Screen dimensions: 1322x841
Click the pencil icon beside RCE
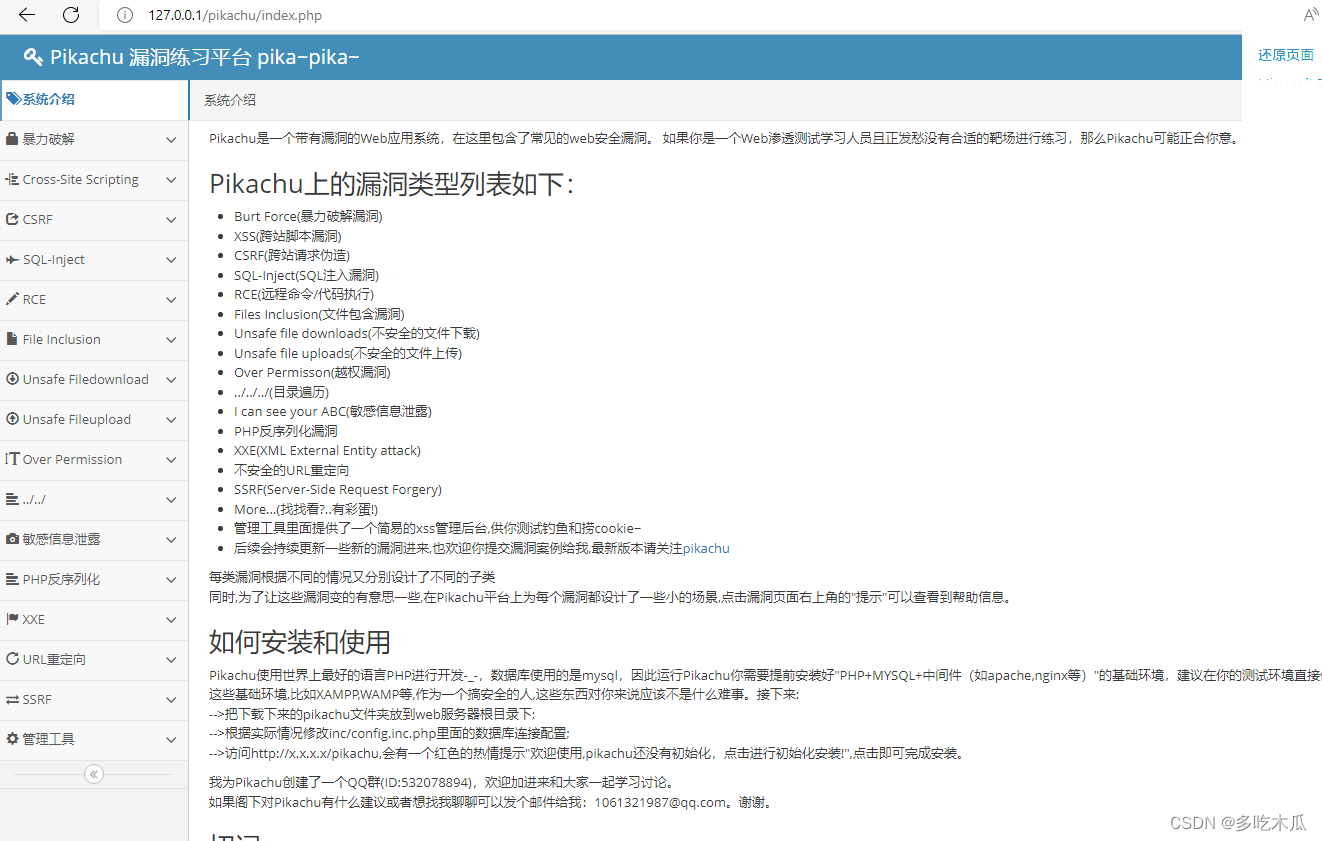[x=13, y=299]
